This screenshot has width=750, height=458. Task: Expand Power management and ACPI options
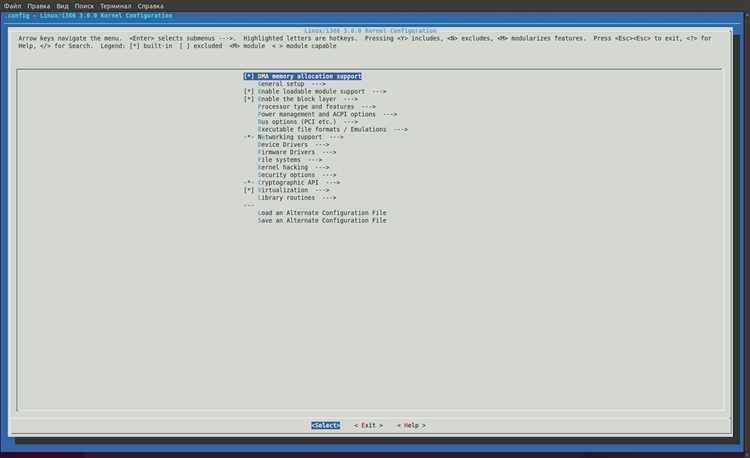[x=327, y=114]
